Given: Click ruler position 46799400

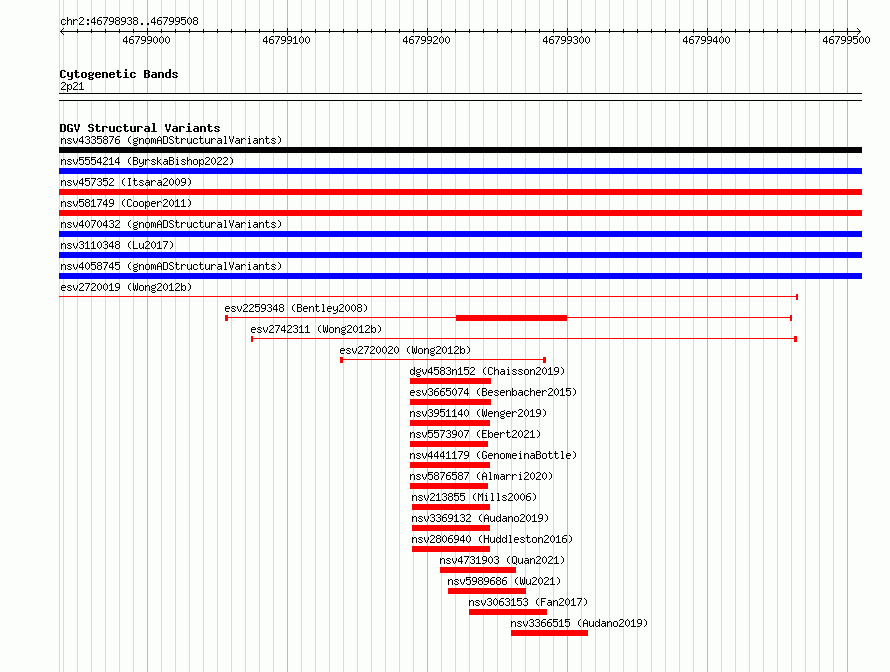Looking at the screenshot, I should 707,40.
